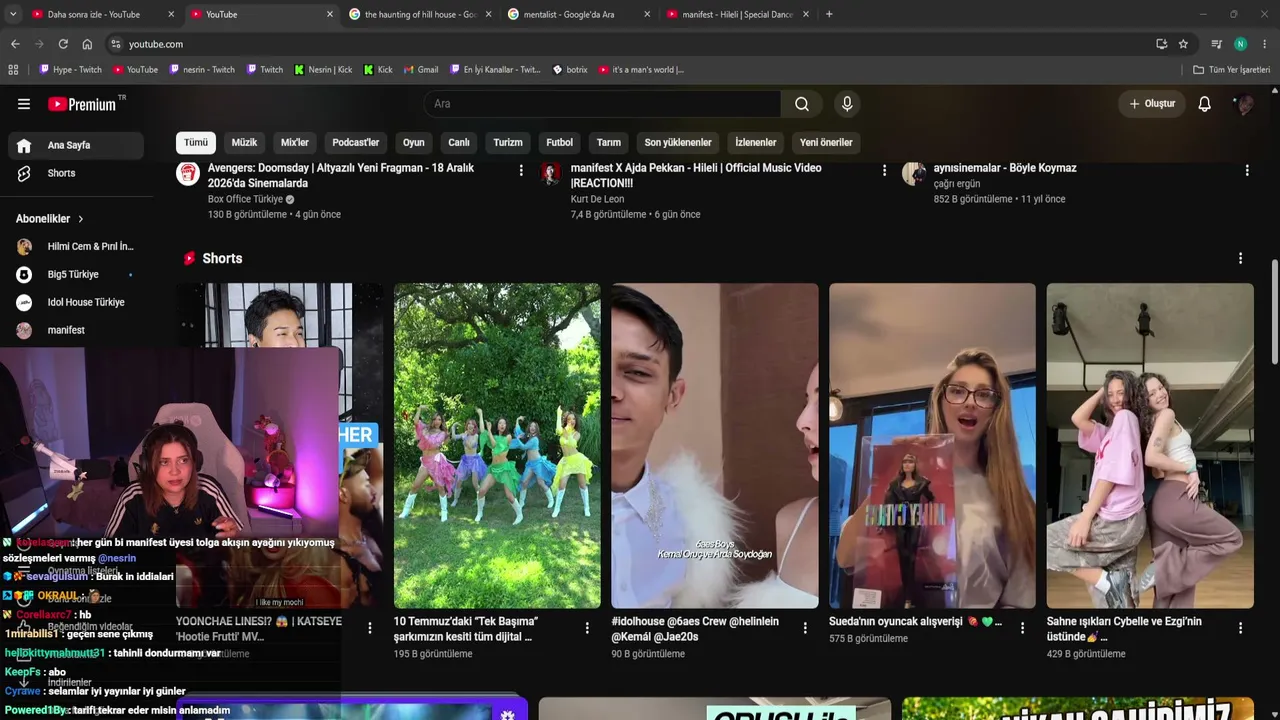Click the Oluştur create button
This screenshot has width=1280, height=720.
click(x=1152, y=104)
